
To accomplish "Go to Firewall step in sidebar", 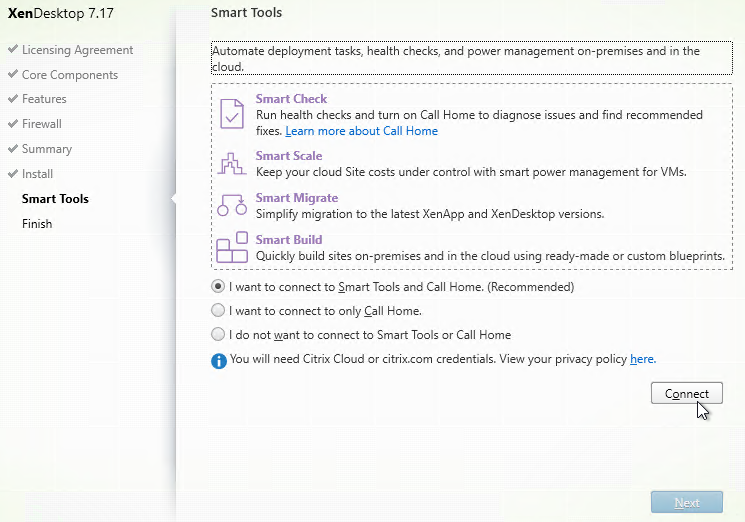I will (x=42, y=124).
